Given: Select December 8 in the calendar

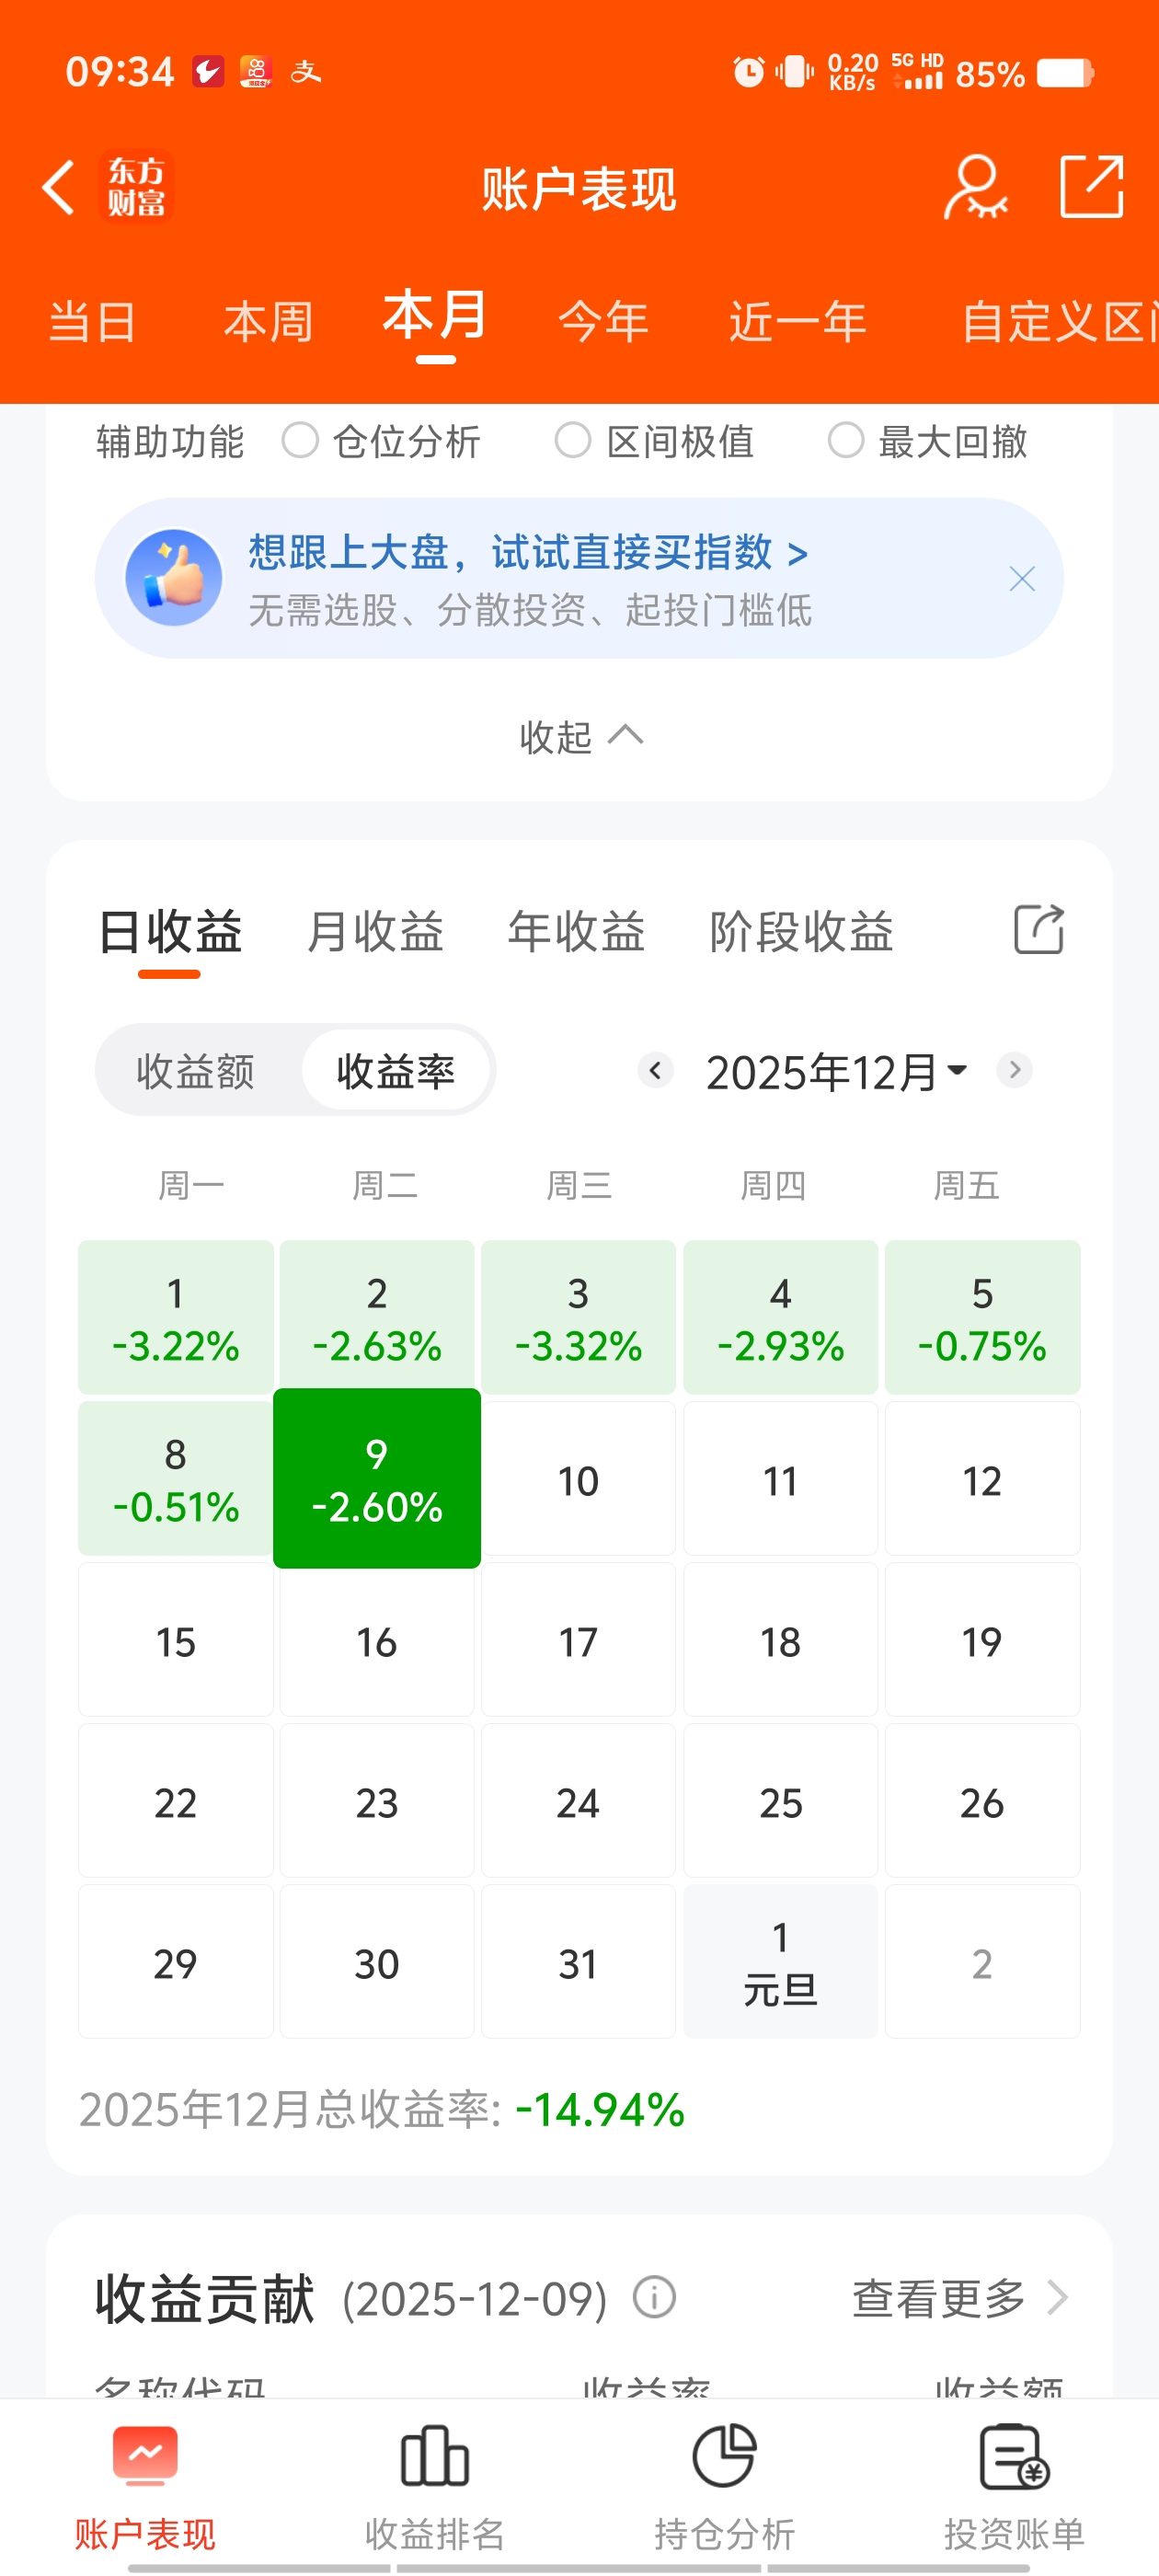Looking at the screenshot, I should pyautogui.click(x=176, y=1479).
